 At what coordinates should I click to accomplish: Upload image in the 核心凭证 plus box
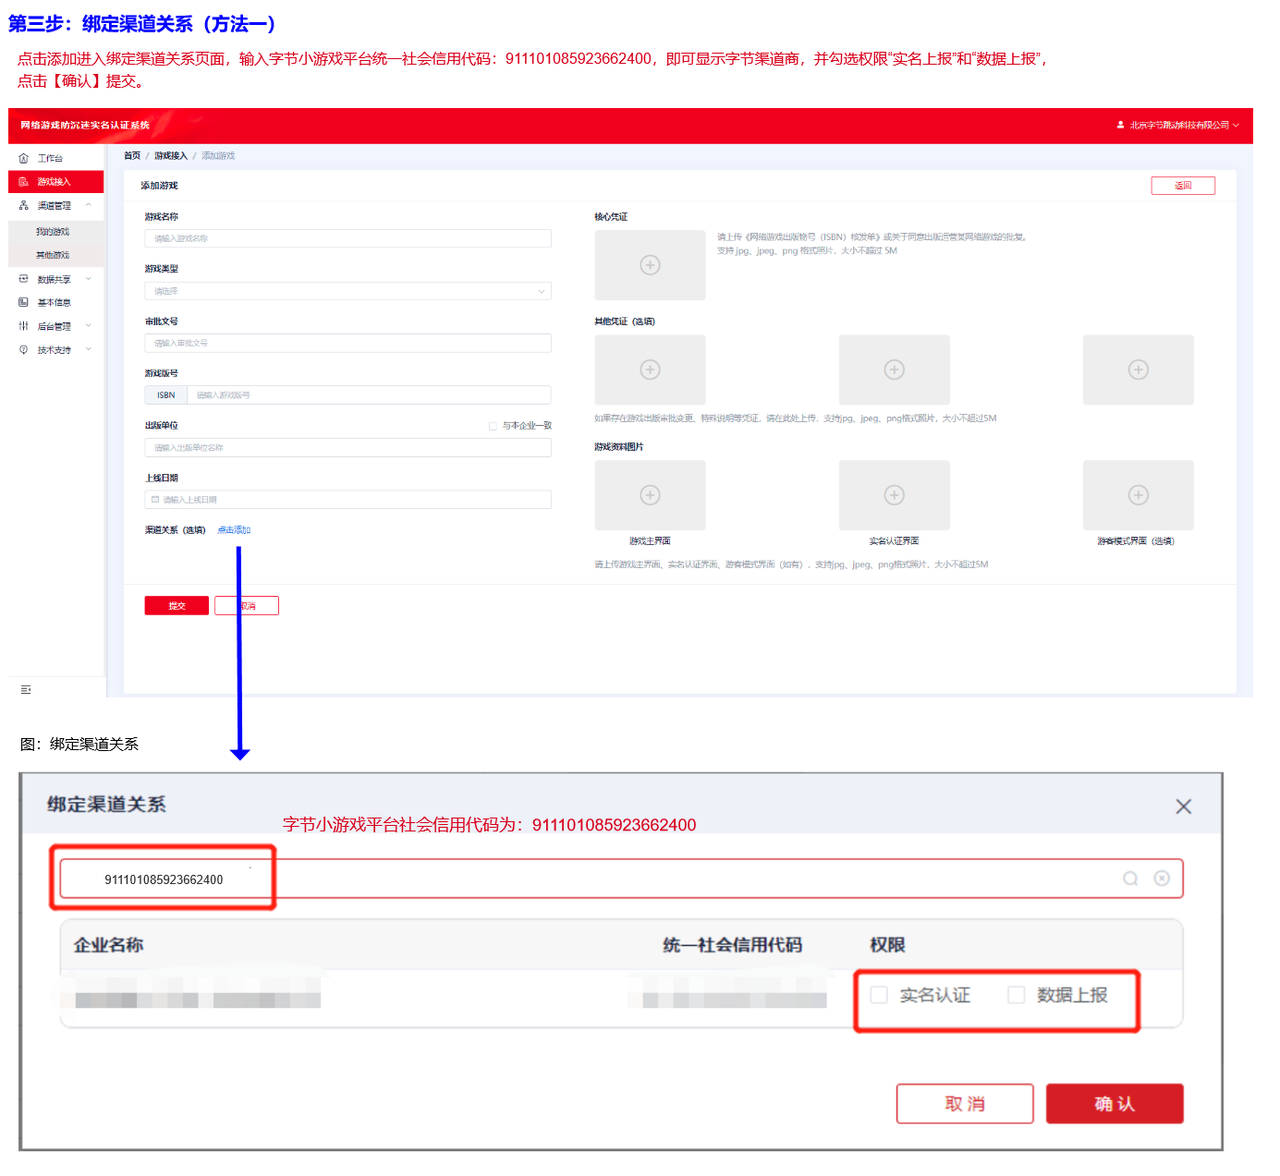click(x=650, y=265)
